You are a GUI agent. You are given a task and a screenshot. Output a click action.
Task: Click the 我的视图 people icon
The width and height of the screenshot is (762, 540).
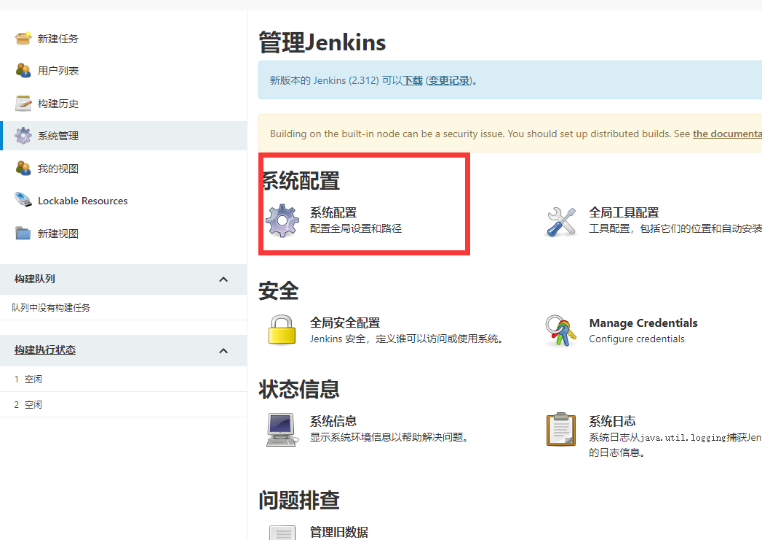[23, 168]
